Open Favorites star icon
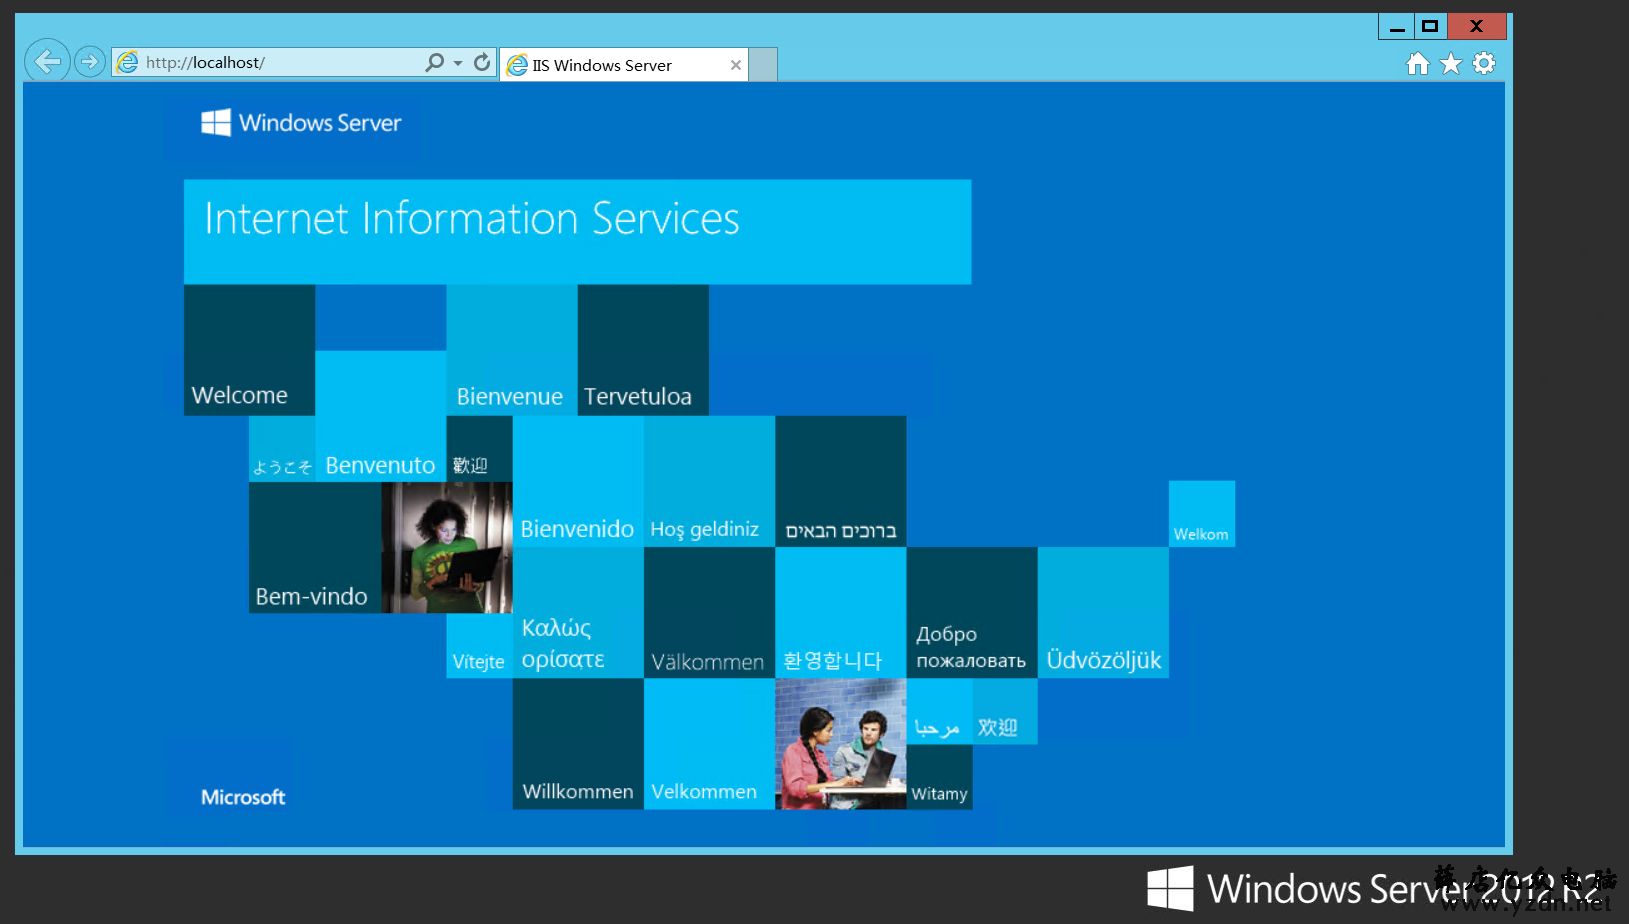This screenshot has width=1629, height=924. [x=1451, y=64]
